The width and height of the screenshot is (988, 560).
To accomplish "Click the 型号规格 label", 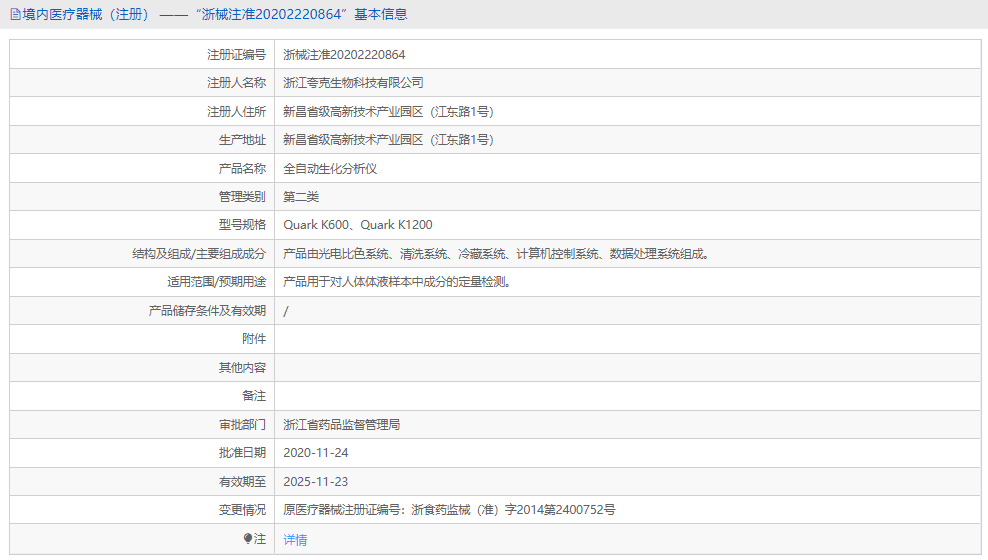I will 242,225.
